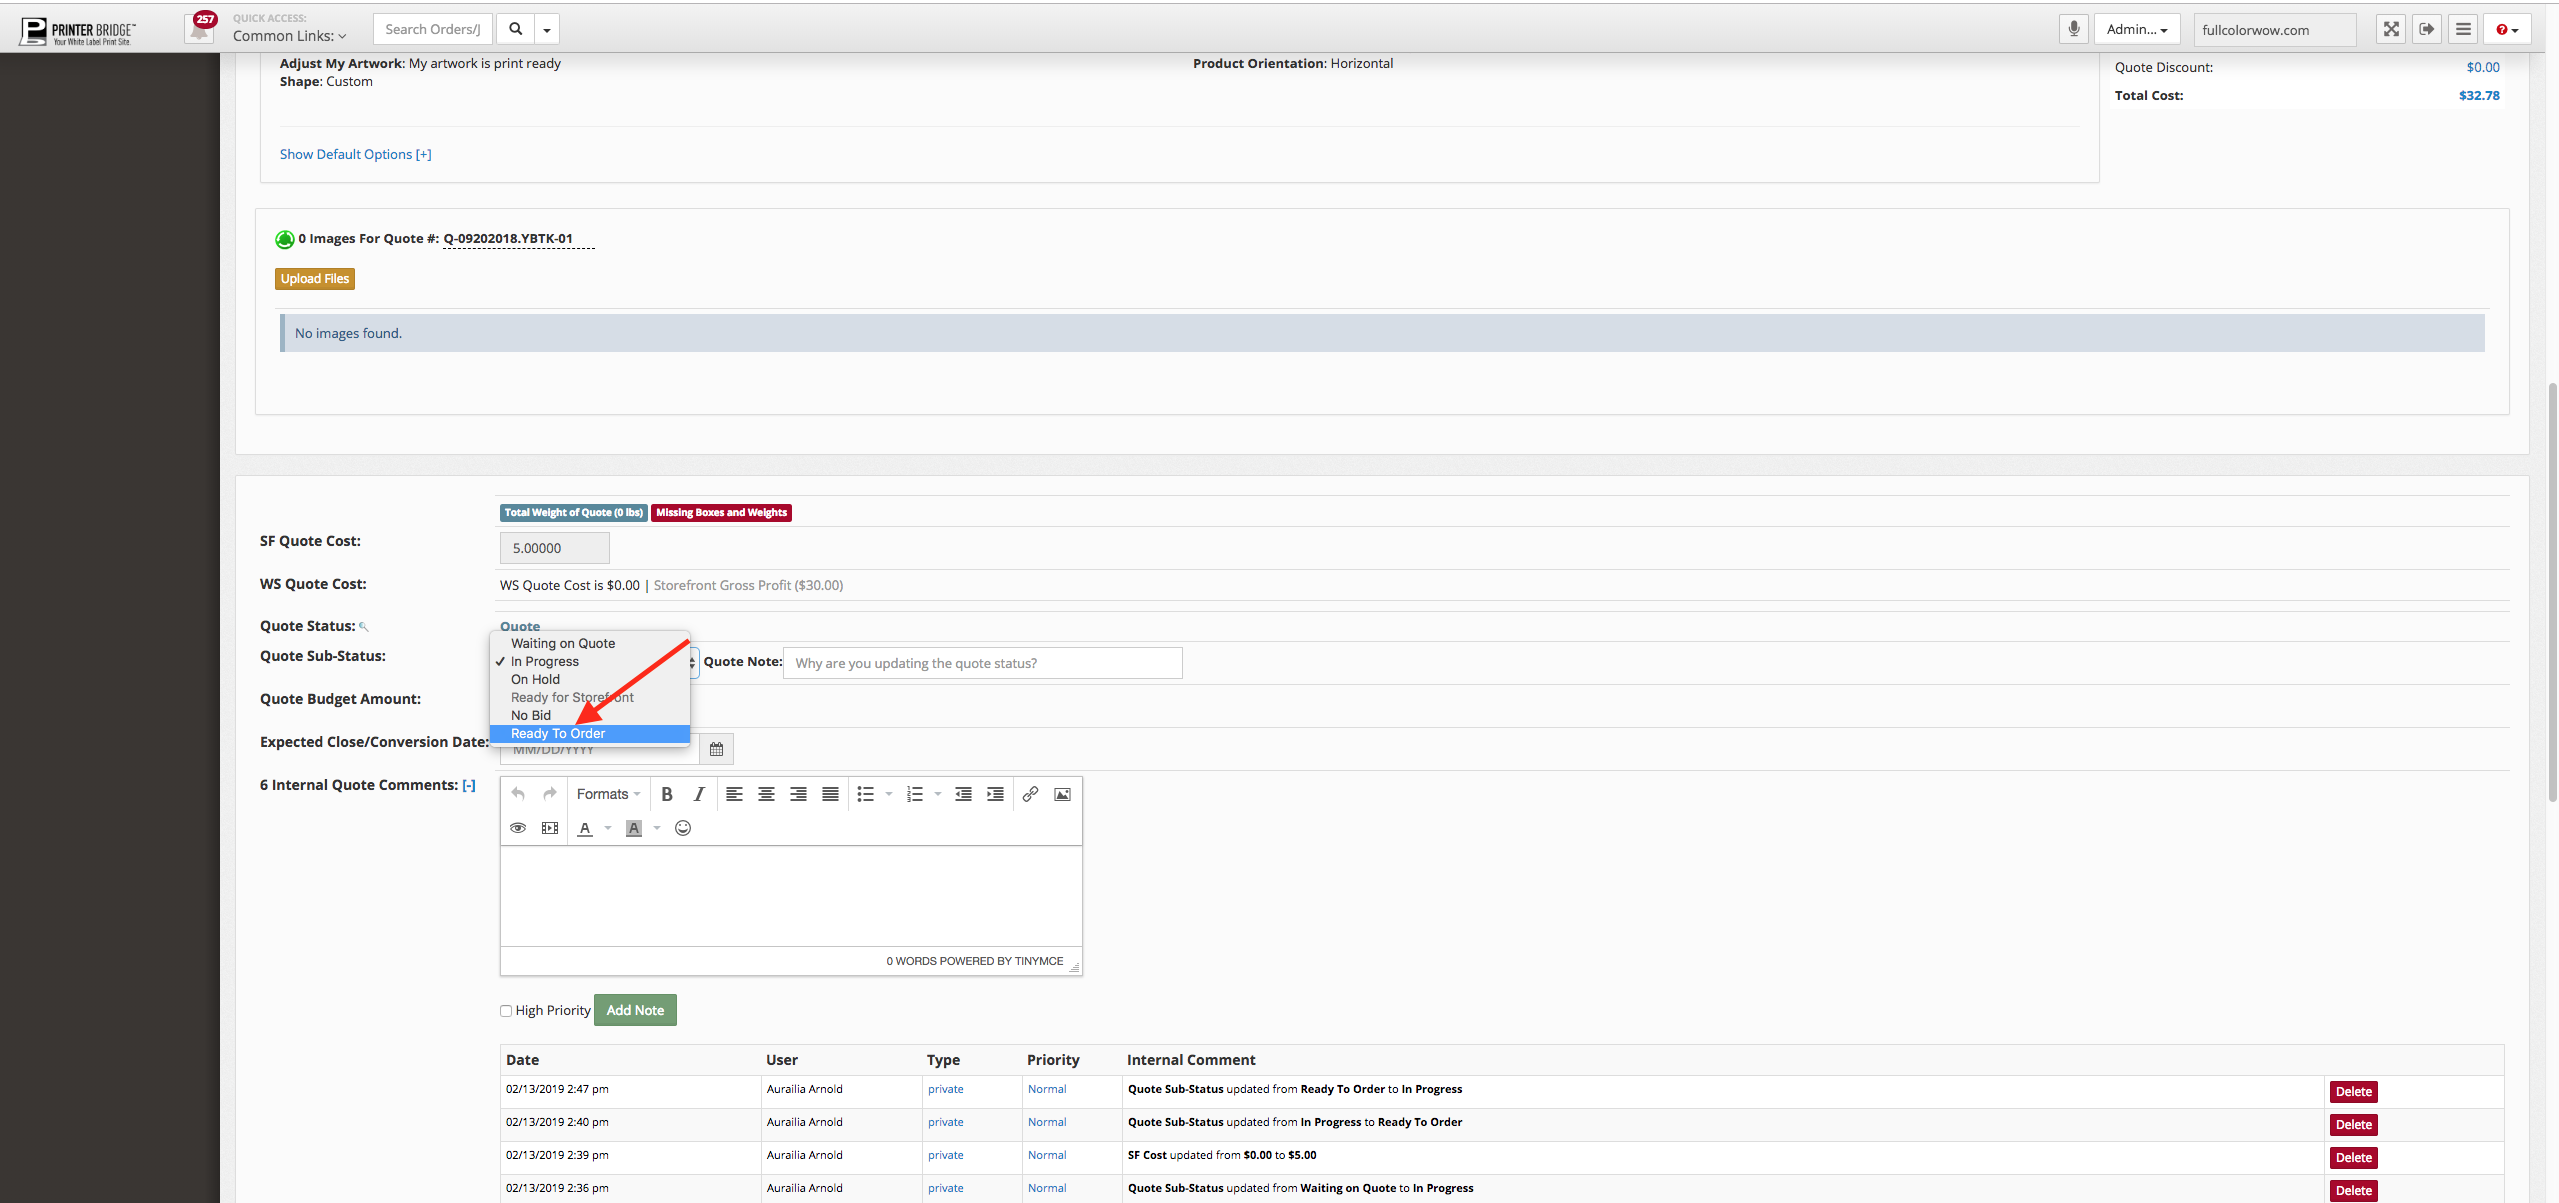Click the Bold formatting icon
The image size is (2559, 1203).
(x=667, y=794)
